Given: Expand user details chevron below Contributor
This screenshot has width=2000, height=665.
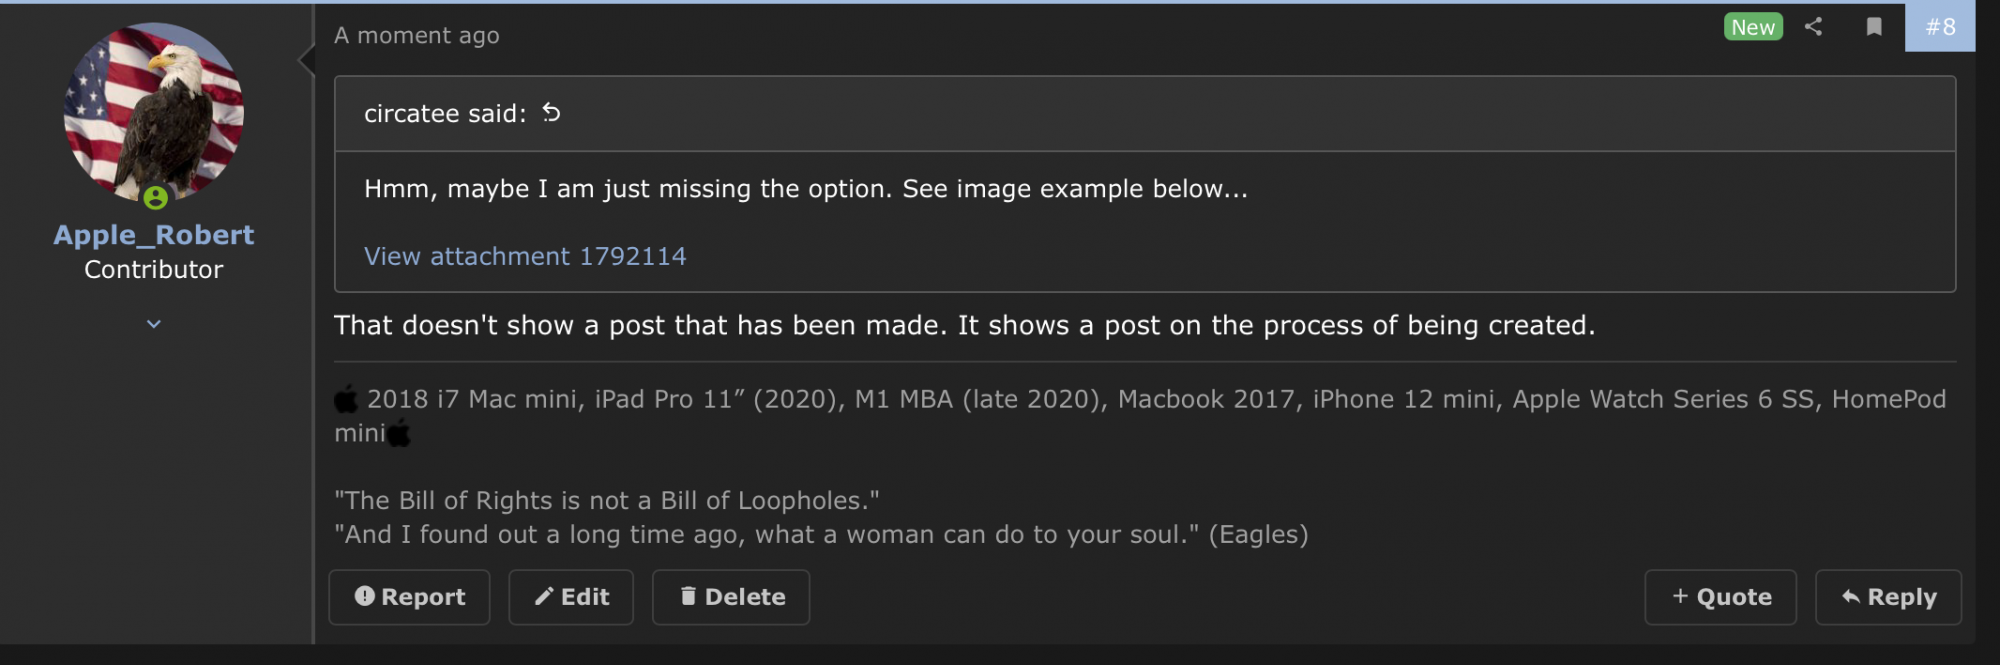Looking at the screenshot, I should 153,324.
